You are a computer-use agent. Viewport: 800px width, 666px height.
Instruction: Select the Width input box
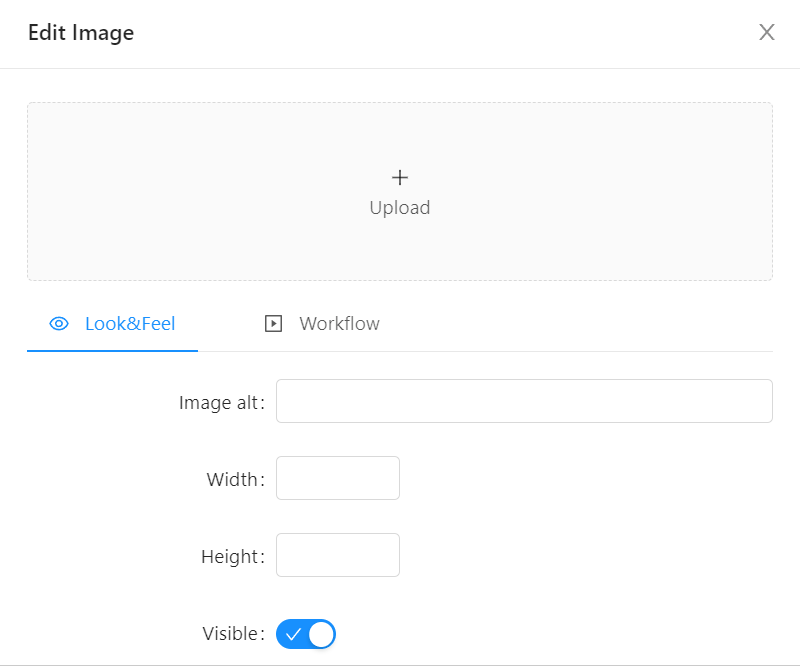(x=338, y=478)
